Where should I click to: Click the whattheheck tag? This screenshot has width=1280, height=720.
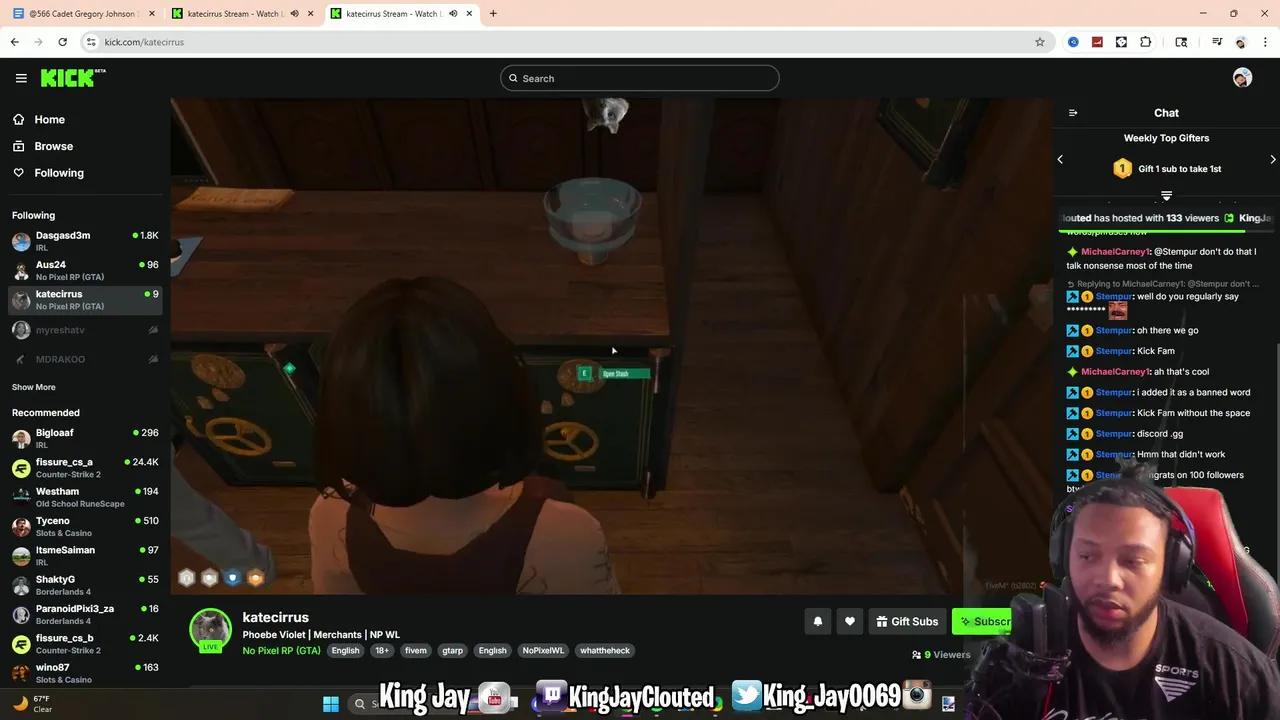click(605, 651)
